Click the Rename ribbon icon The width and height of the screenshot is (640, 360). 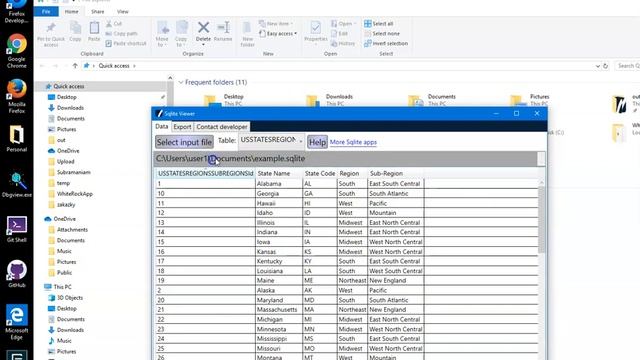(x=223, y=31)
